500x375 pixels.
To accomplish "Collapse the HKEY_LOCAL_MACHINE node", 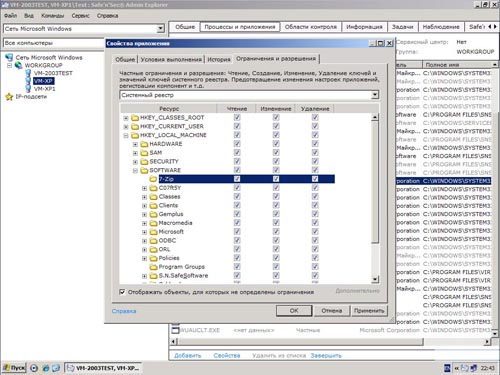I will coord(126,135).
